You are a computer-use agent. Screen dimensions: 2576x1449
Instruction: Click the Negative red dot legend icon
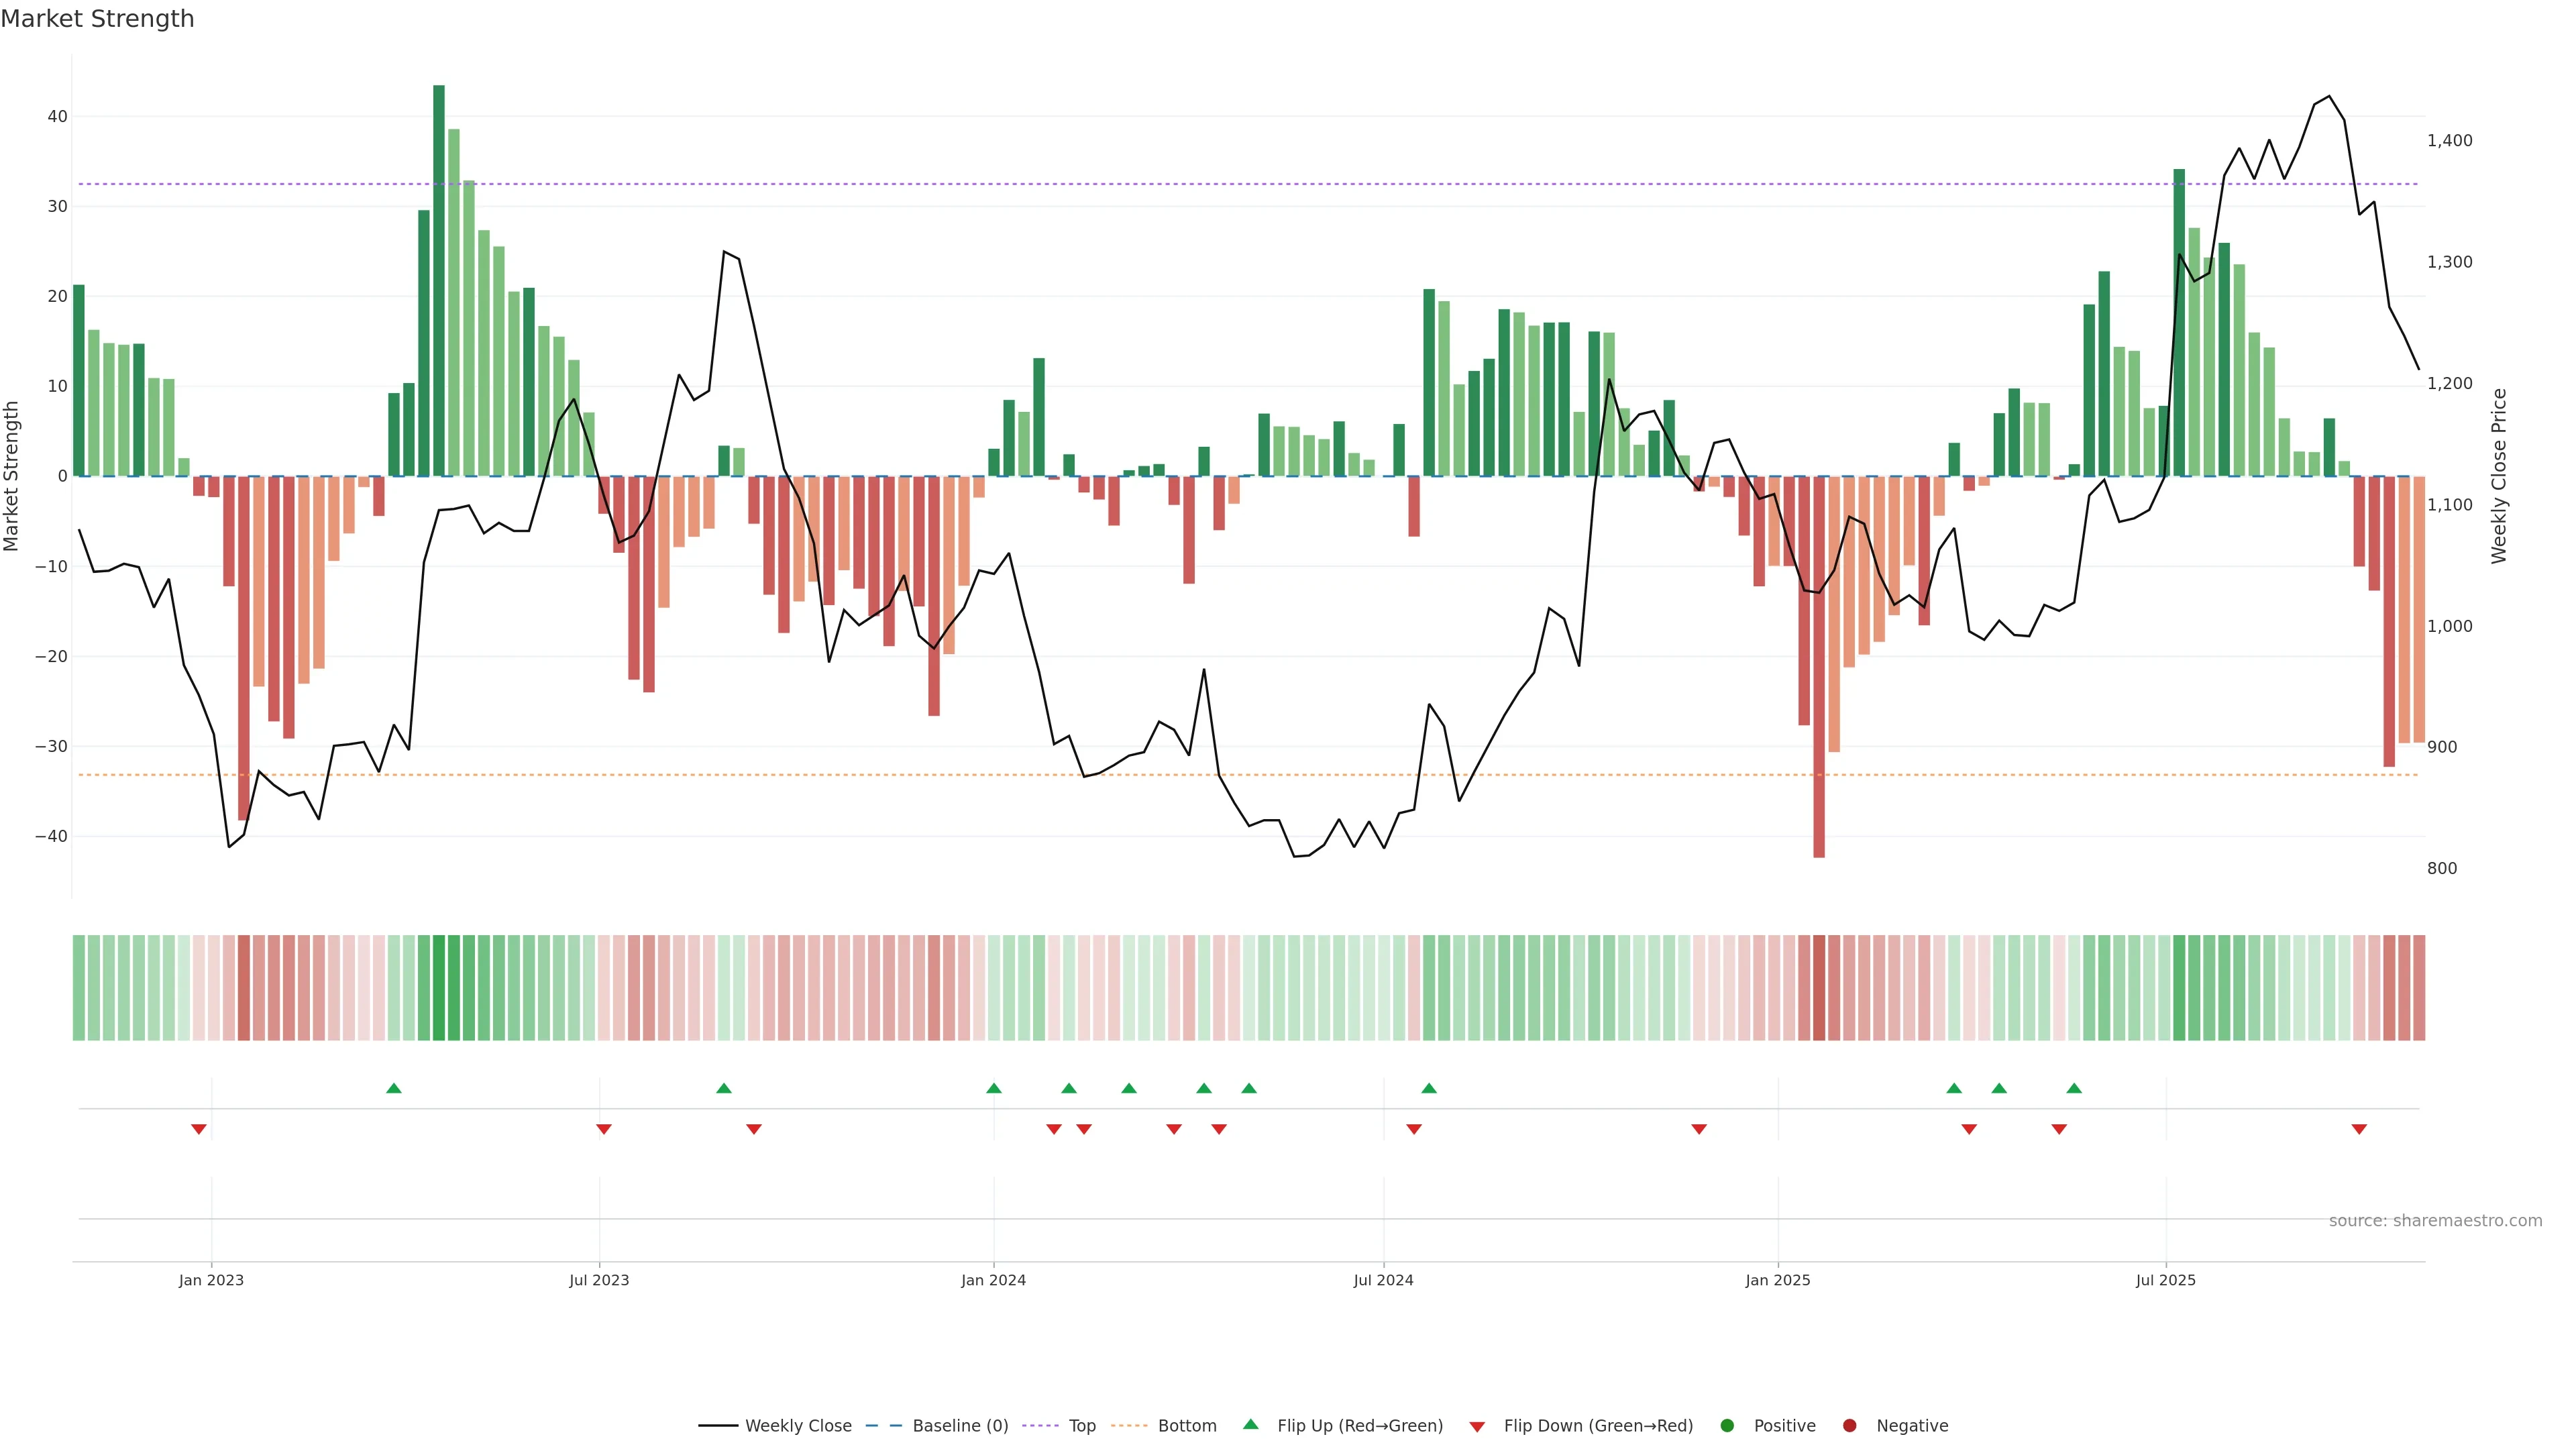tap(1849, 1425)
